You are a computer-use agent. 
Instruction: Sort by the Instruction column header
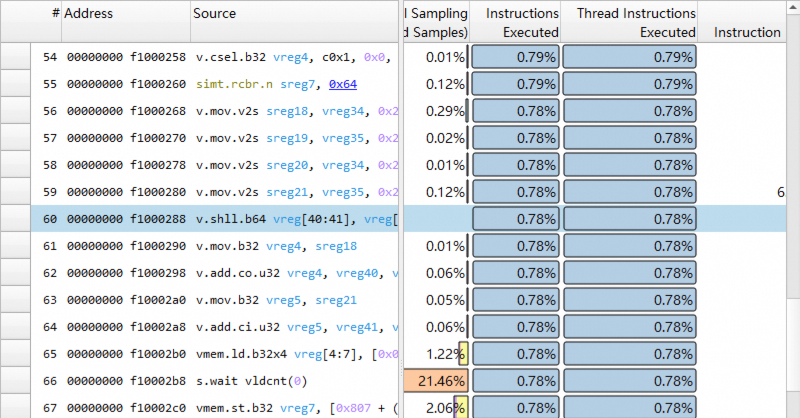(x=741, y=21)
